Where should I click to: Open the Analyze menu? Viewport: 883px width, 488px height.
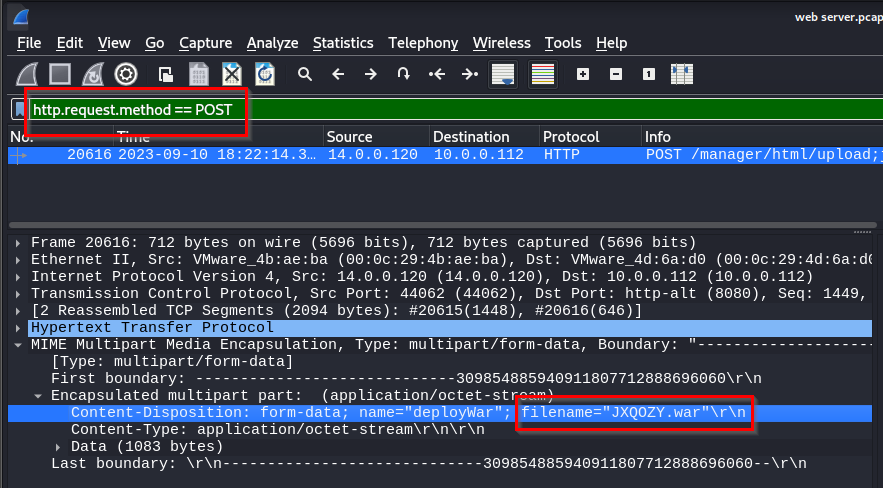(272, 43)
